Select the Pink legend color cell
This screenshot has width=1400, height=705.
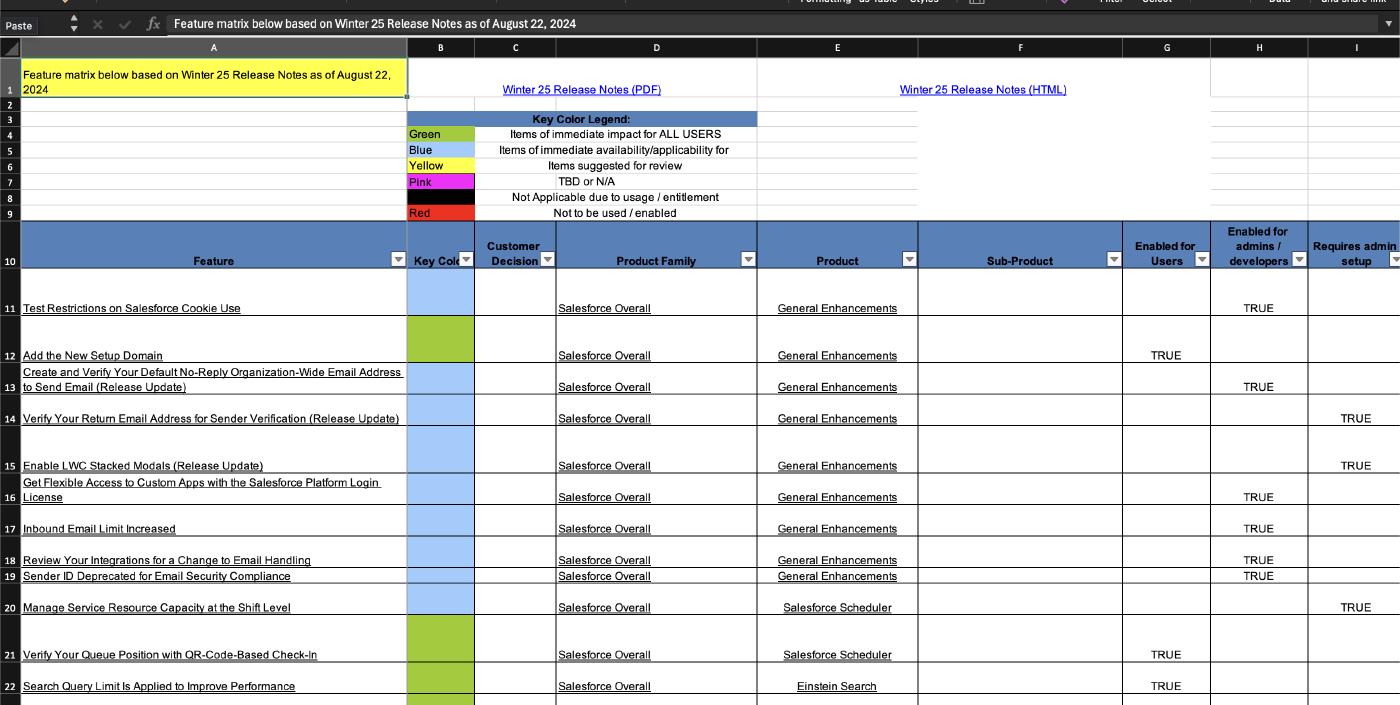click(x=440, y=182)
